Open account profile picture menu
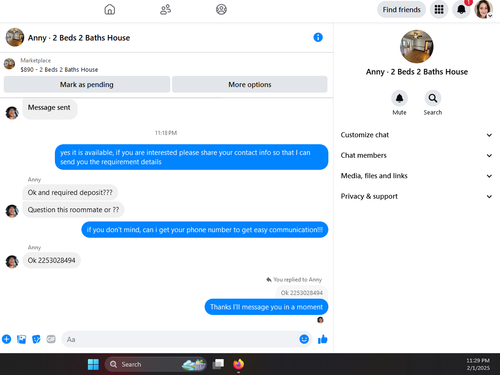Image resolution: width=500 pixels, height=375 pixels. (x=483, y=9)
